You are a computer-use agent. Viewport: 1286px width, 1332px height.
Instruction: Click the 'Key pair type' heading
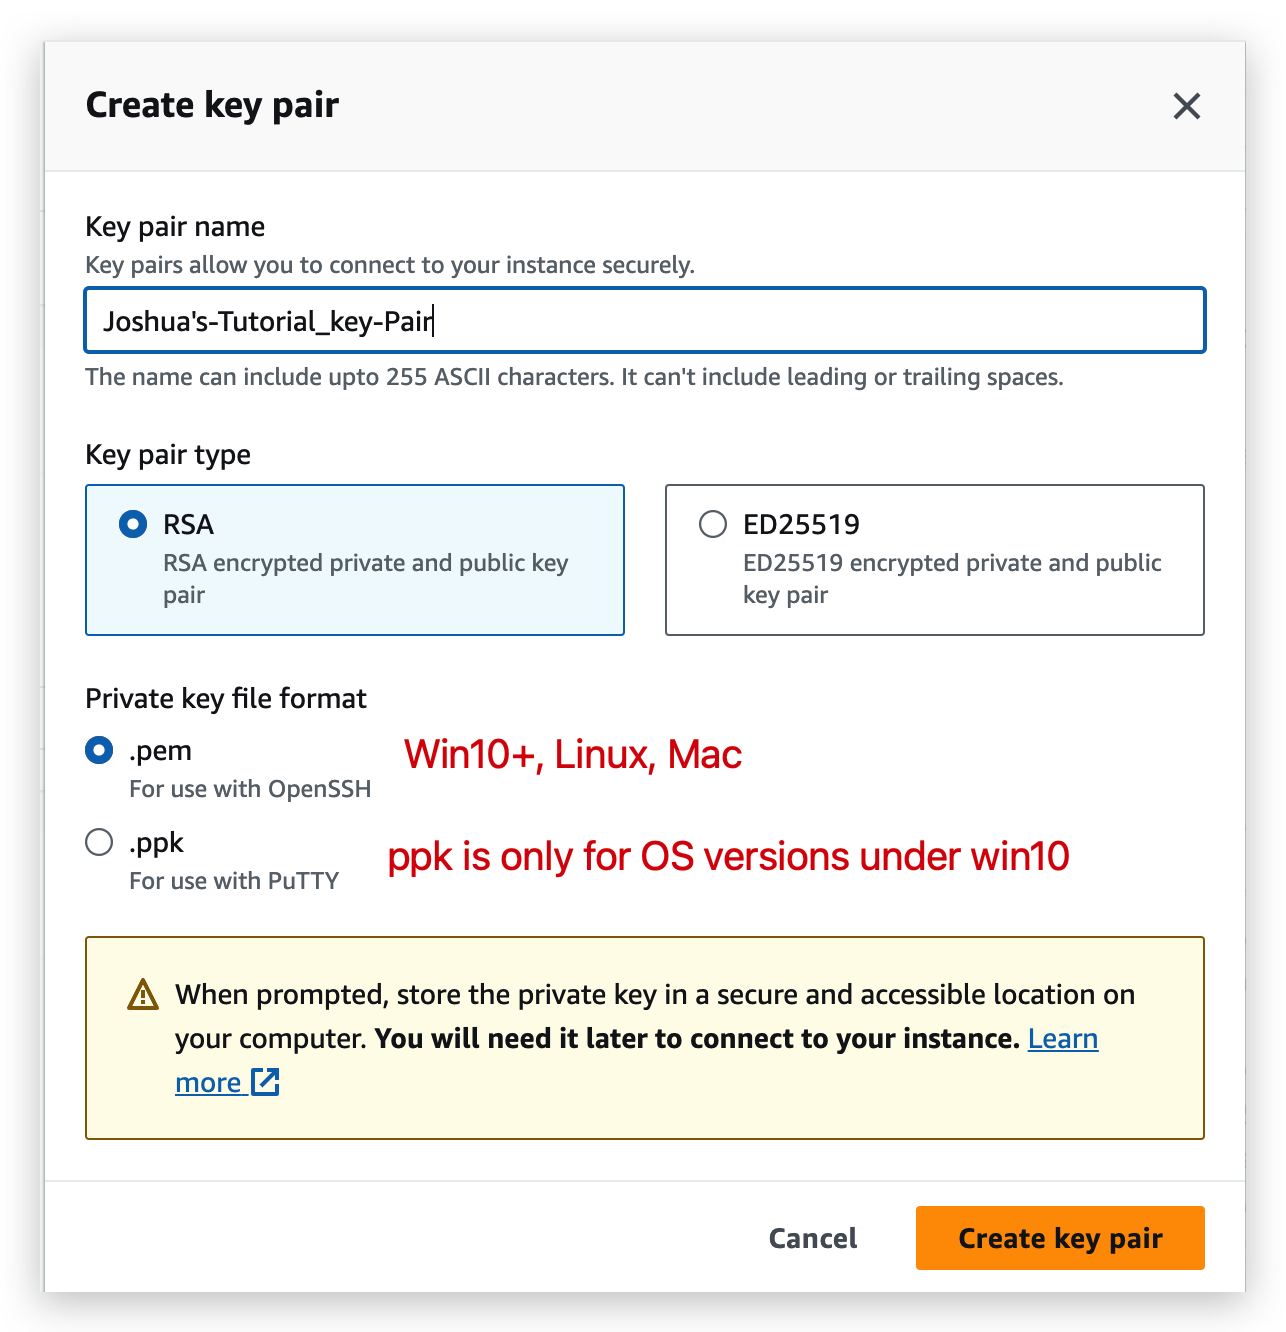click(x=167, y=454)
